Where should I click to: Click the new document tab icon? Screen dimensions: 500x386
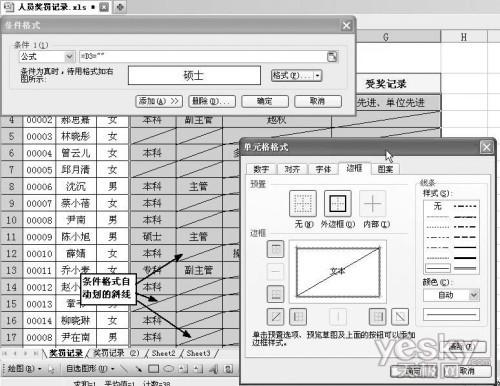click(120, 7)
